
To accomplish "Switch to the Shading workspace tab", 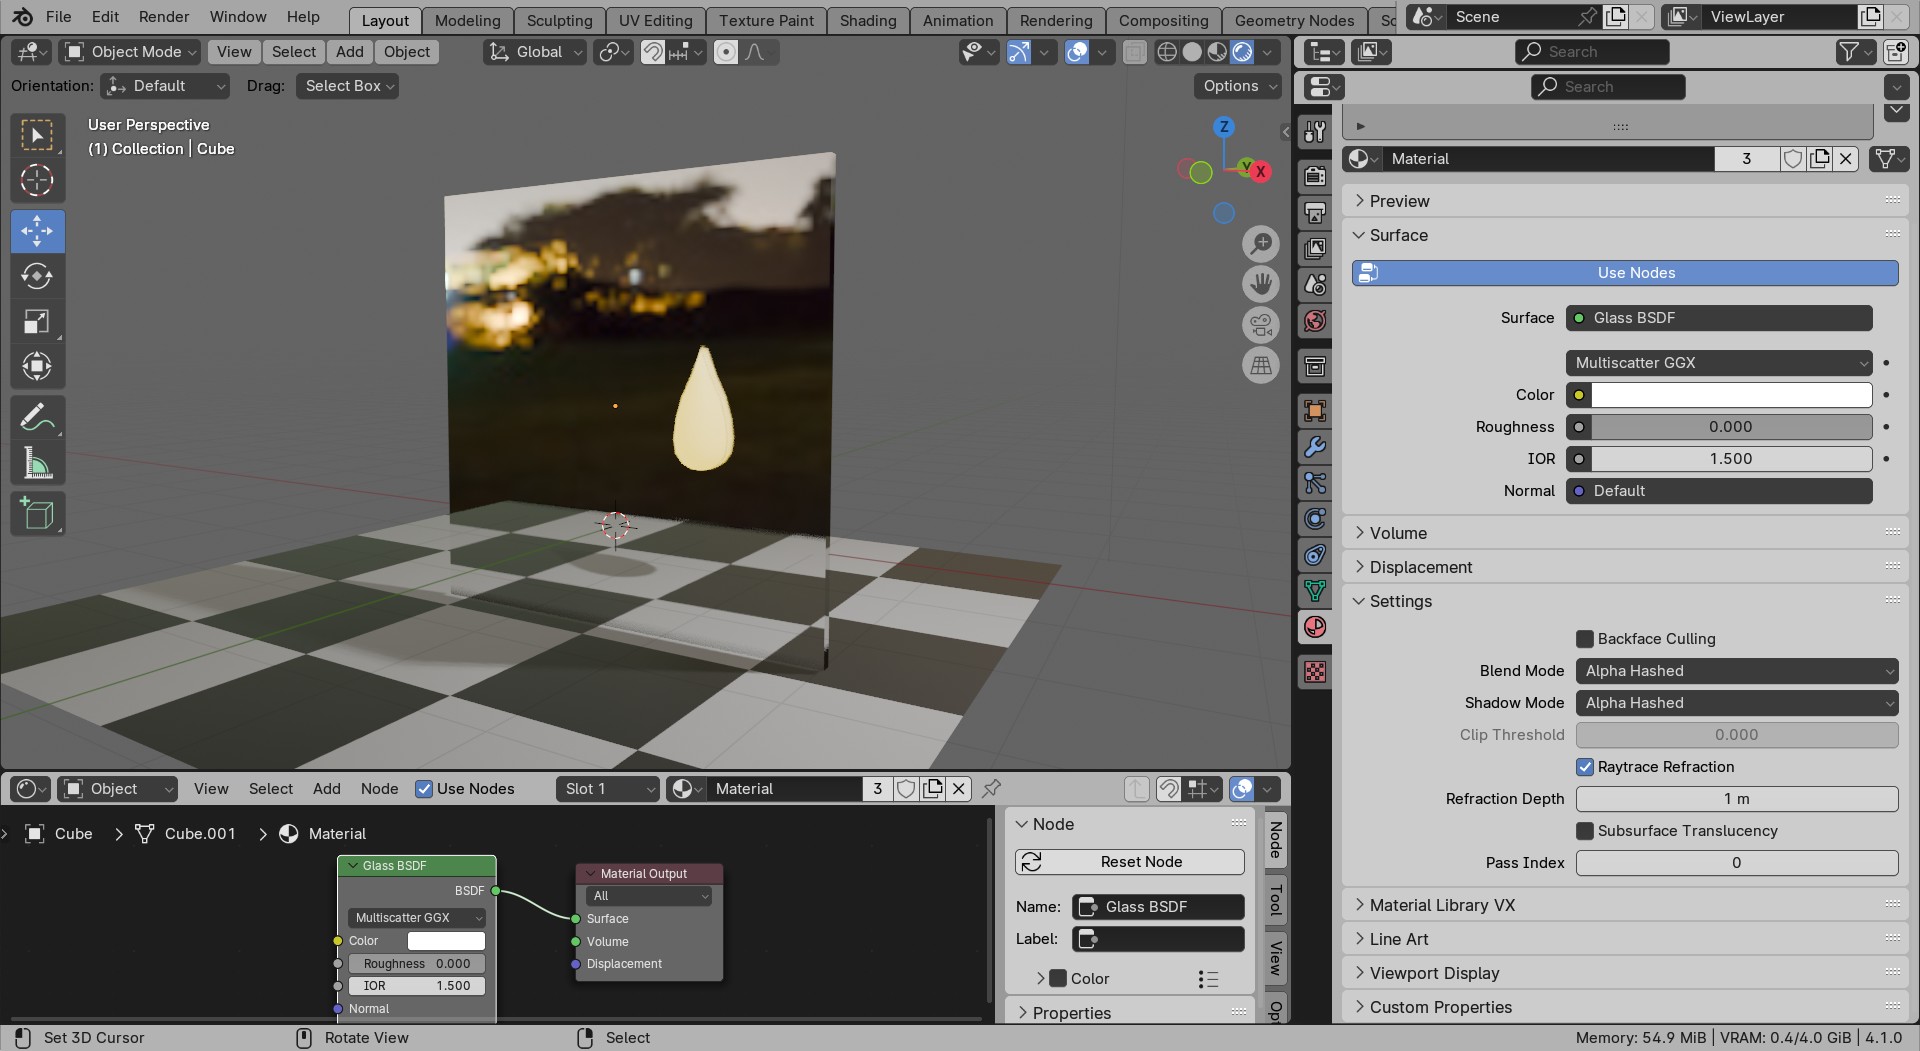I will click(867, 20).
